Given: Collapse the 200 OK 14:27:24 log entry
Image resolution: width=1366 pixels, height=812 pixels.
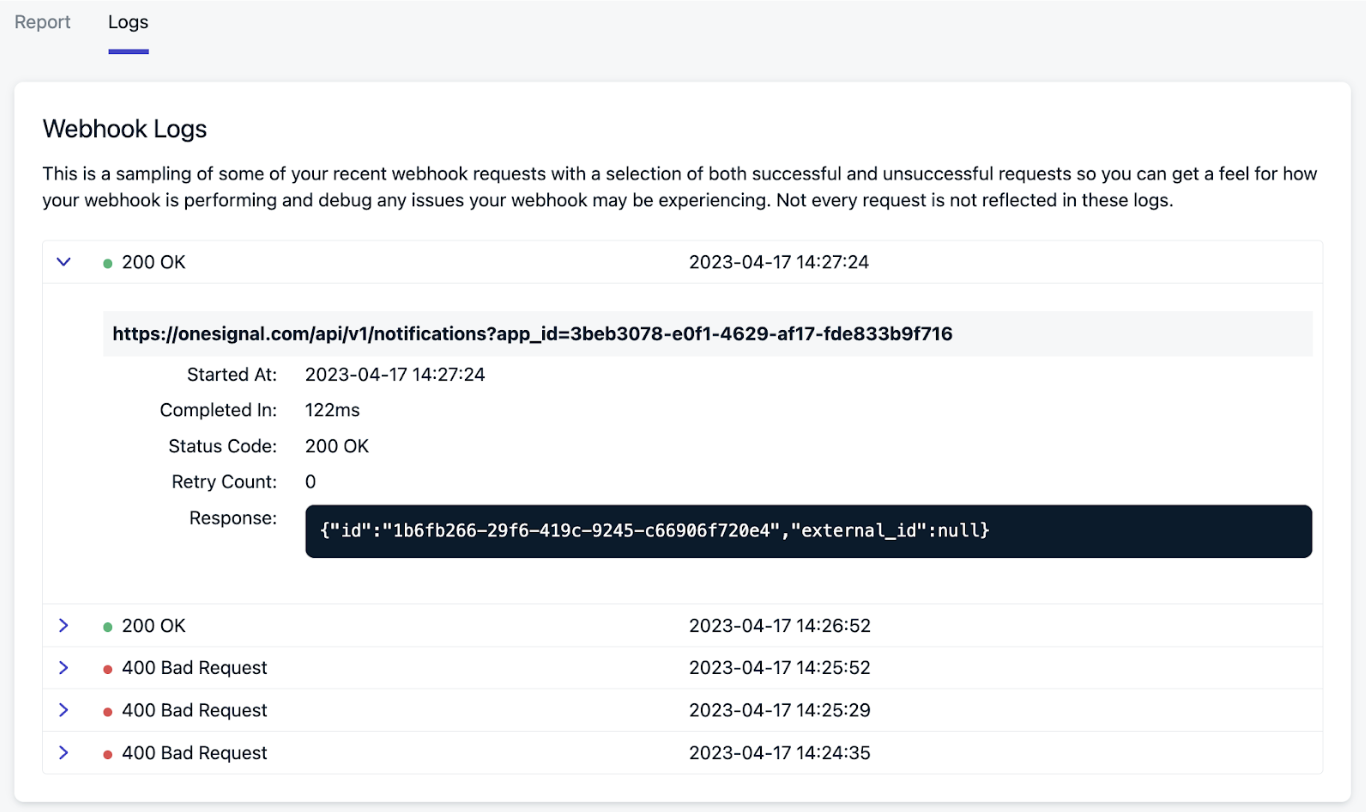Looking at the screenshot, I should point(64,262).
